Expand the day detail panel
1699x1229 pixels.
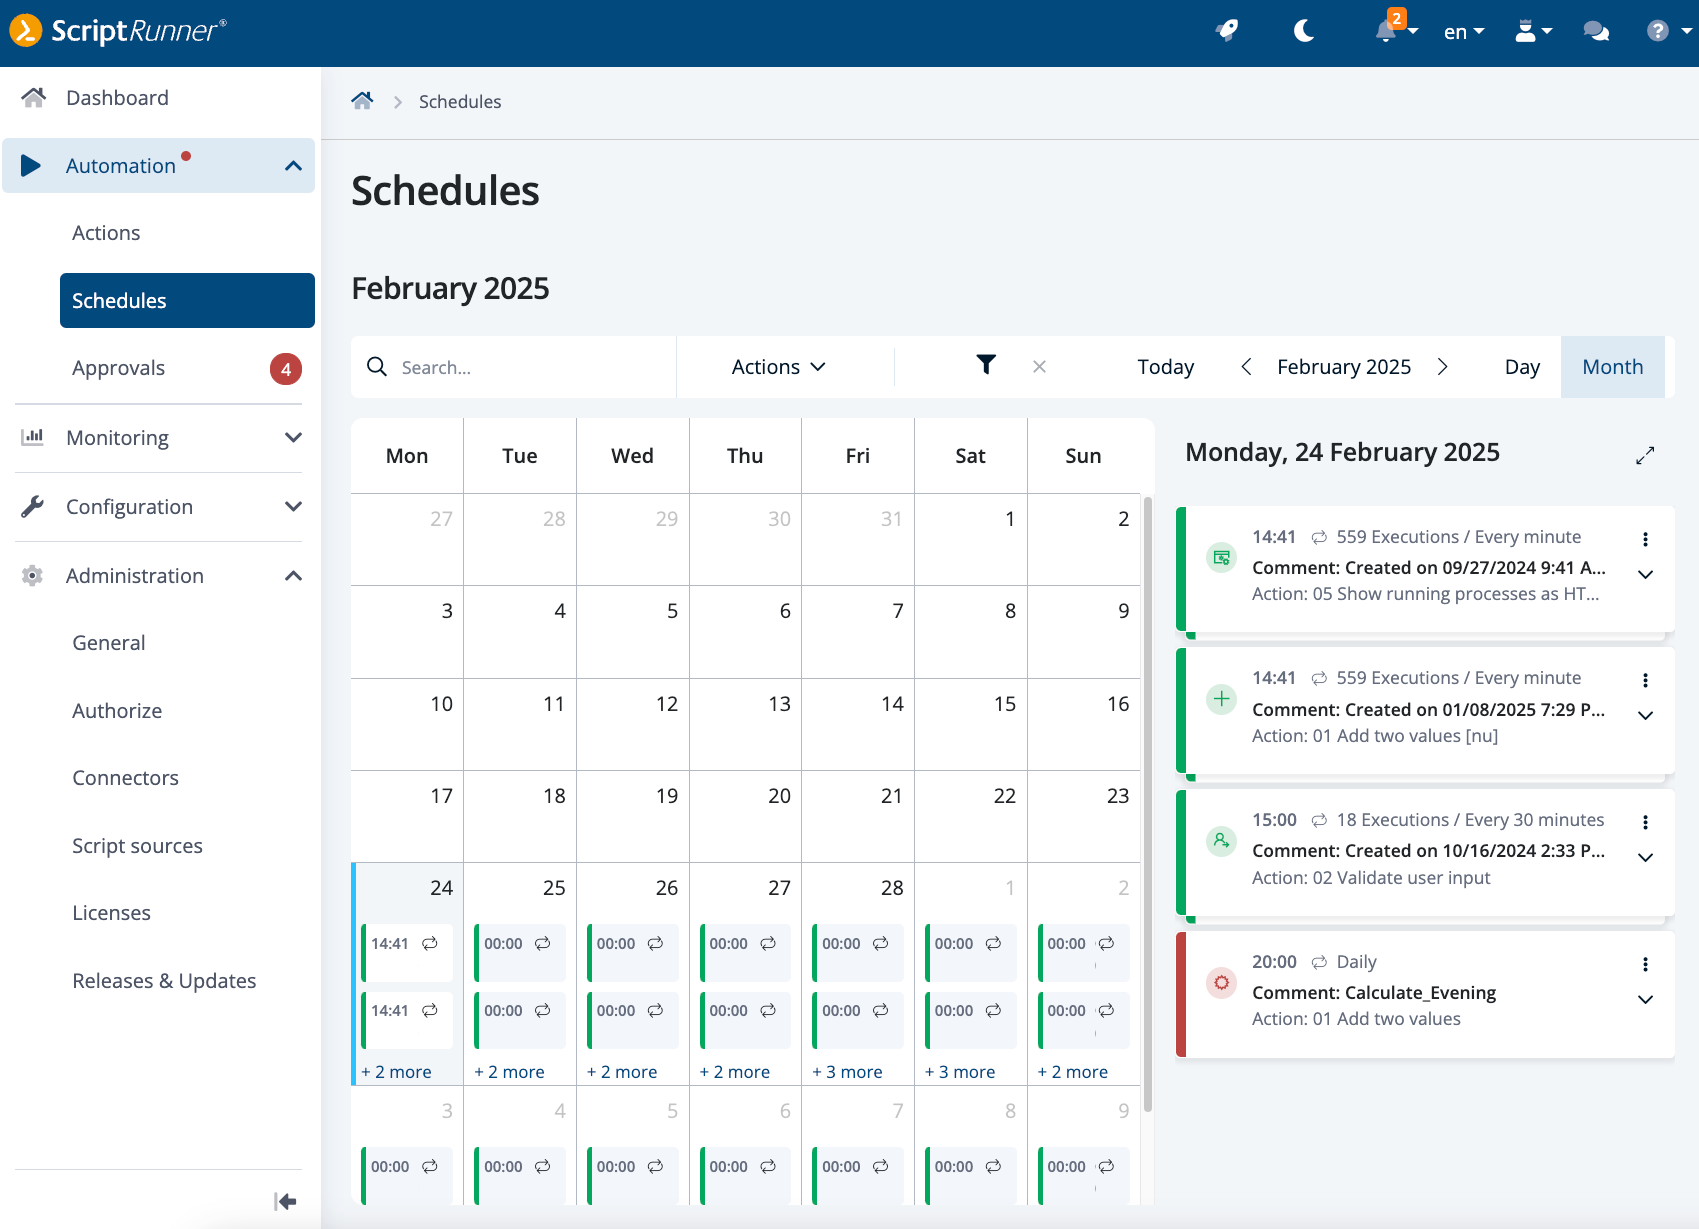pos(1645,455)
